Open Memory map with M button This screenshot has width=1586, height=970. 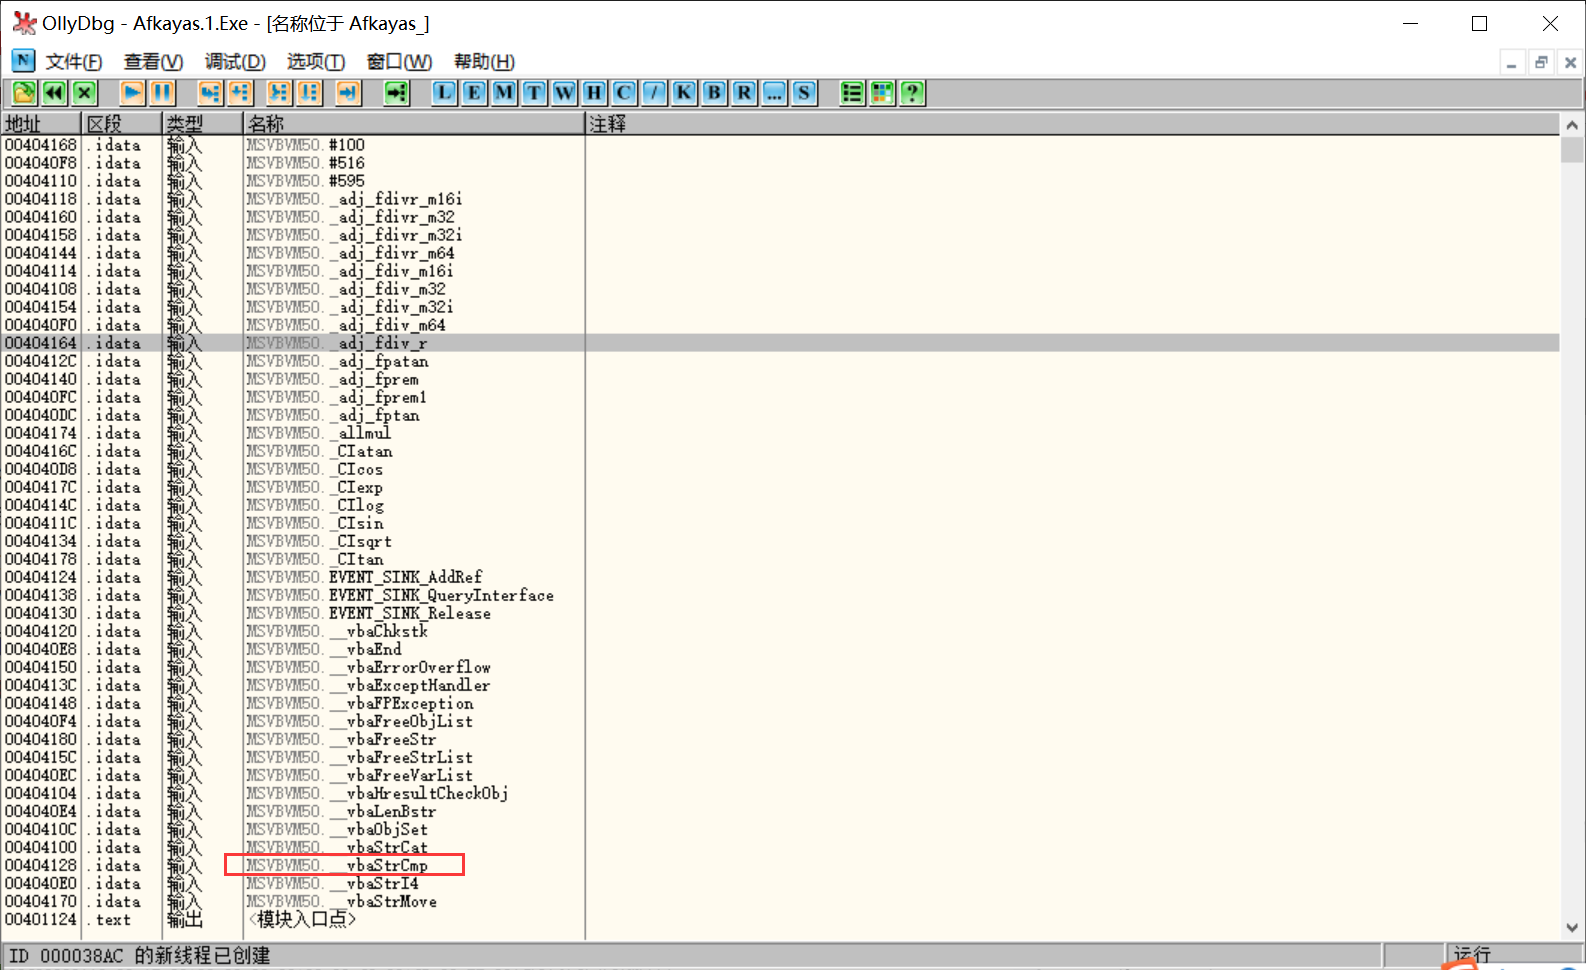point(504,93)
